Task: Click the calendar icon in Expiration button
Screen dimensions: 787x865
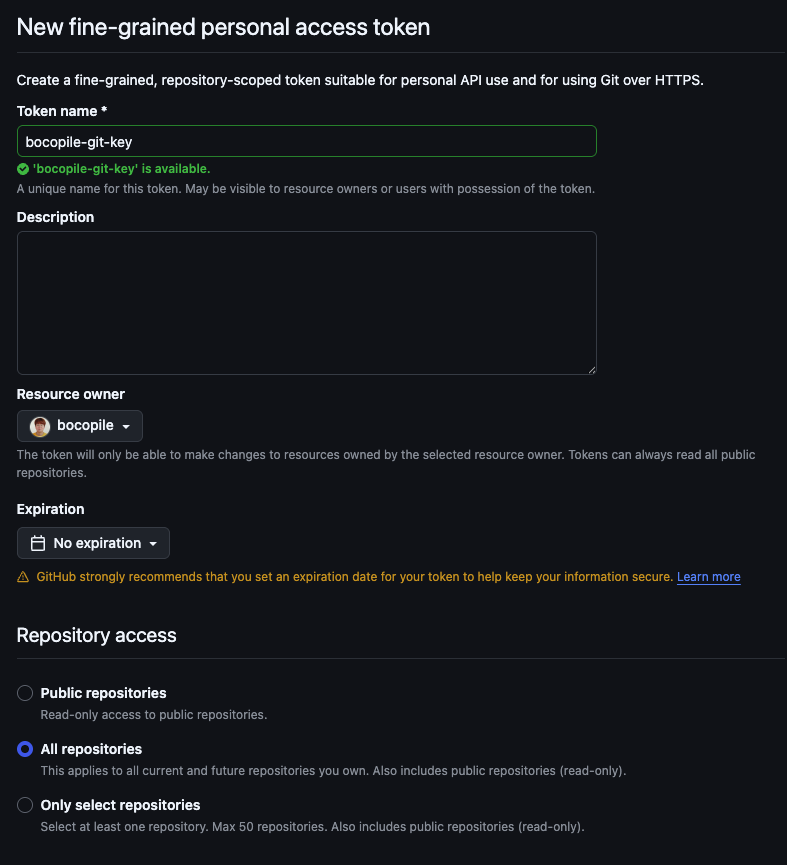Action: click(x=38, y=543)
